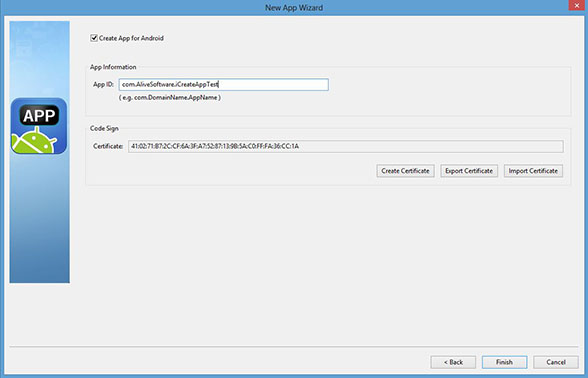Cancel the New App Wizard
Screen dimensions: 588x378
pos(556,362)
